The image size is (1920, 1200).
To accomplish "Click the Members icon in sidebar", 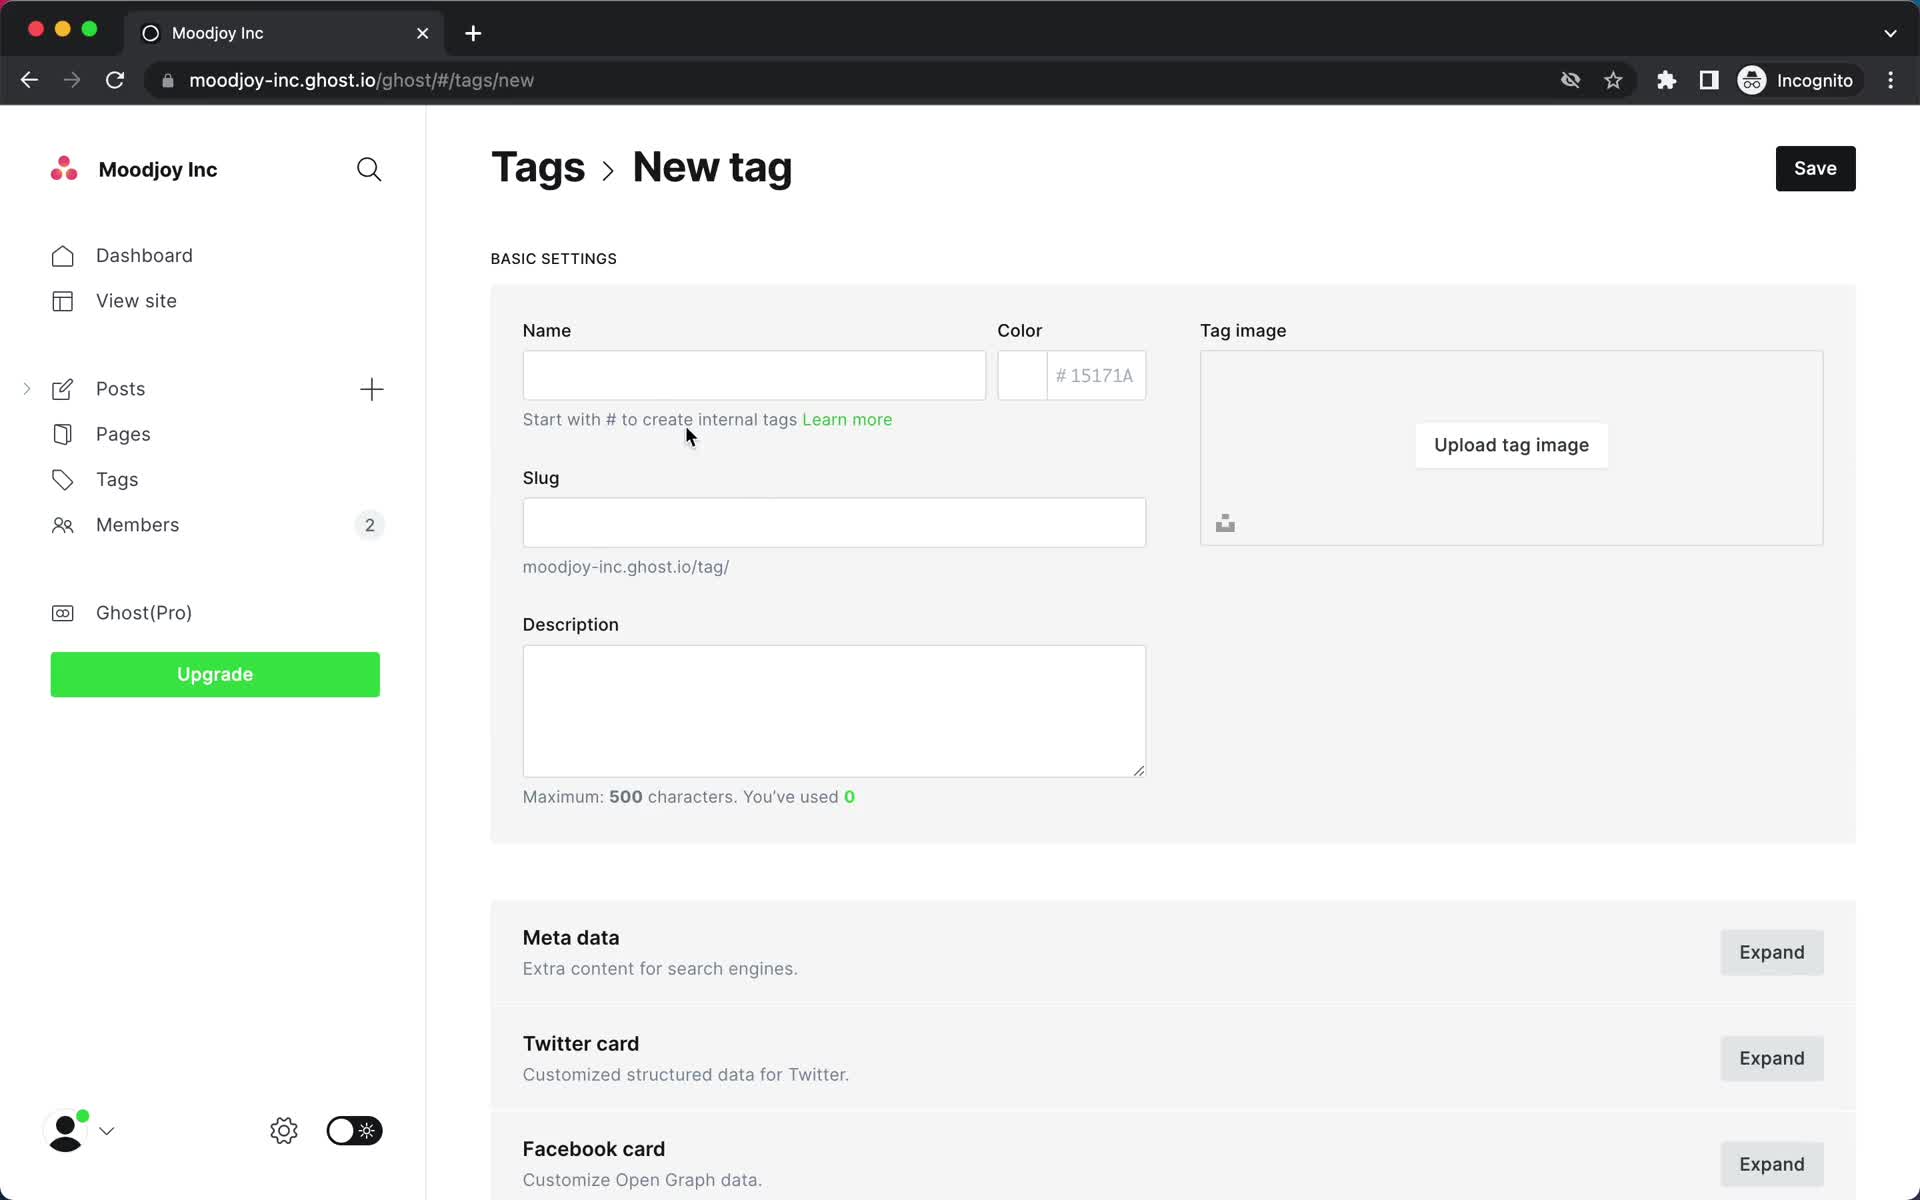I will click(64, 524).
